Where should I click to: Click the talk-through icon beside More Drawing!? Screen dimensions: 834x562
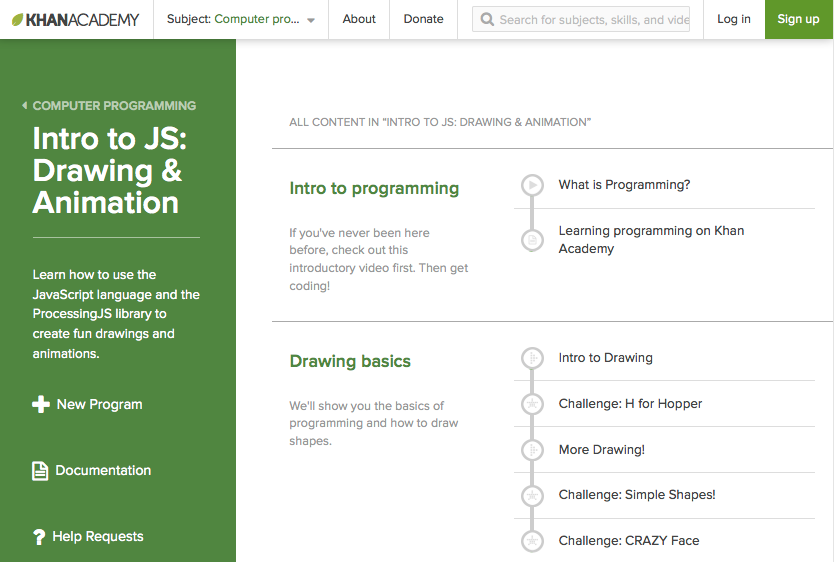532,450
